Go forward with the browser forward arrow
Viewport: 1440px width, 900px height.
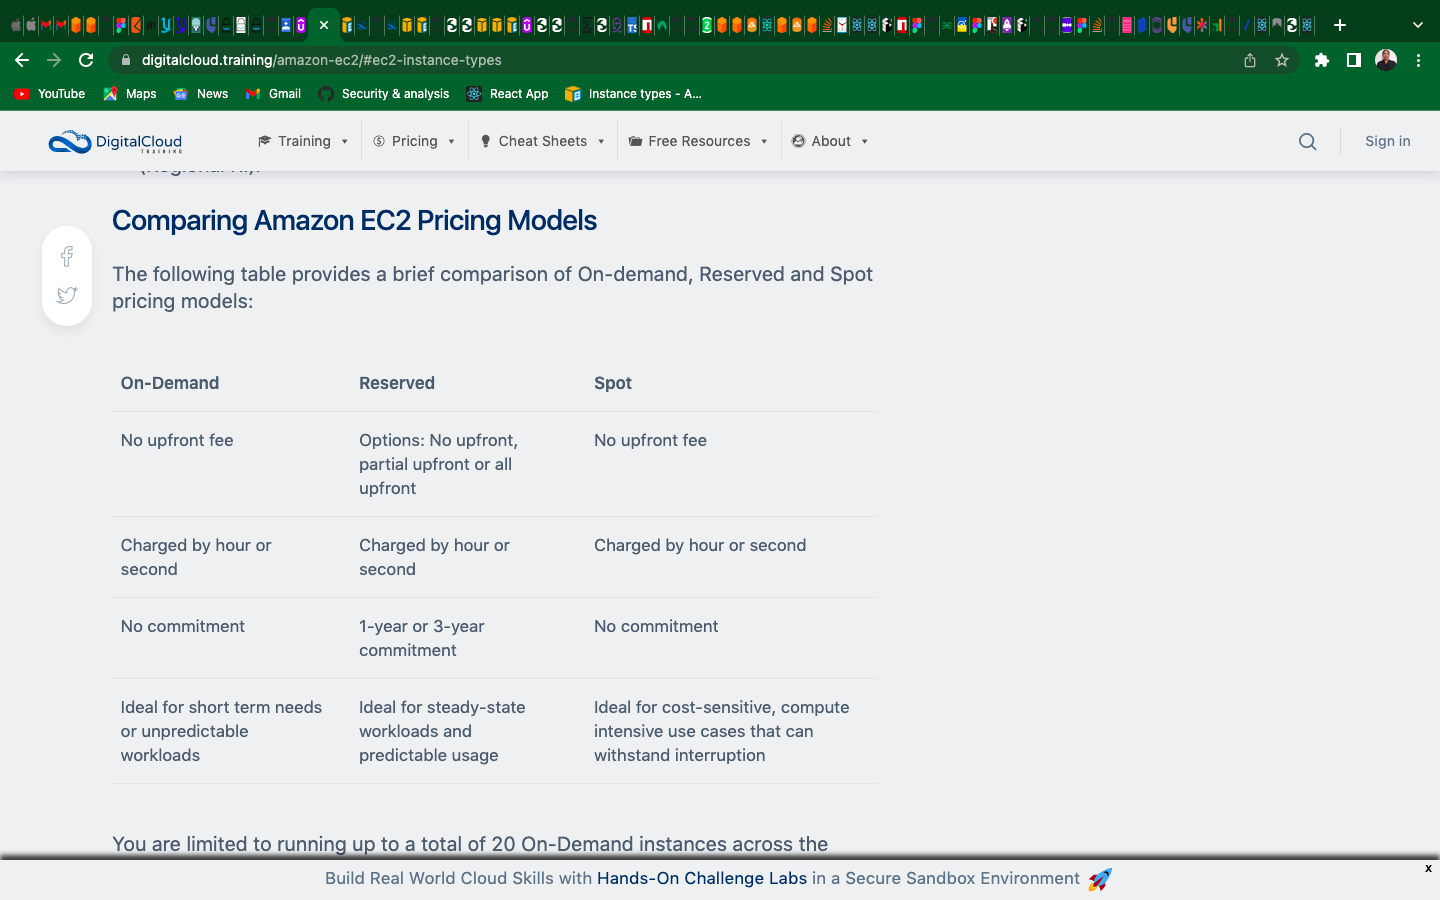pos(54,60)
